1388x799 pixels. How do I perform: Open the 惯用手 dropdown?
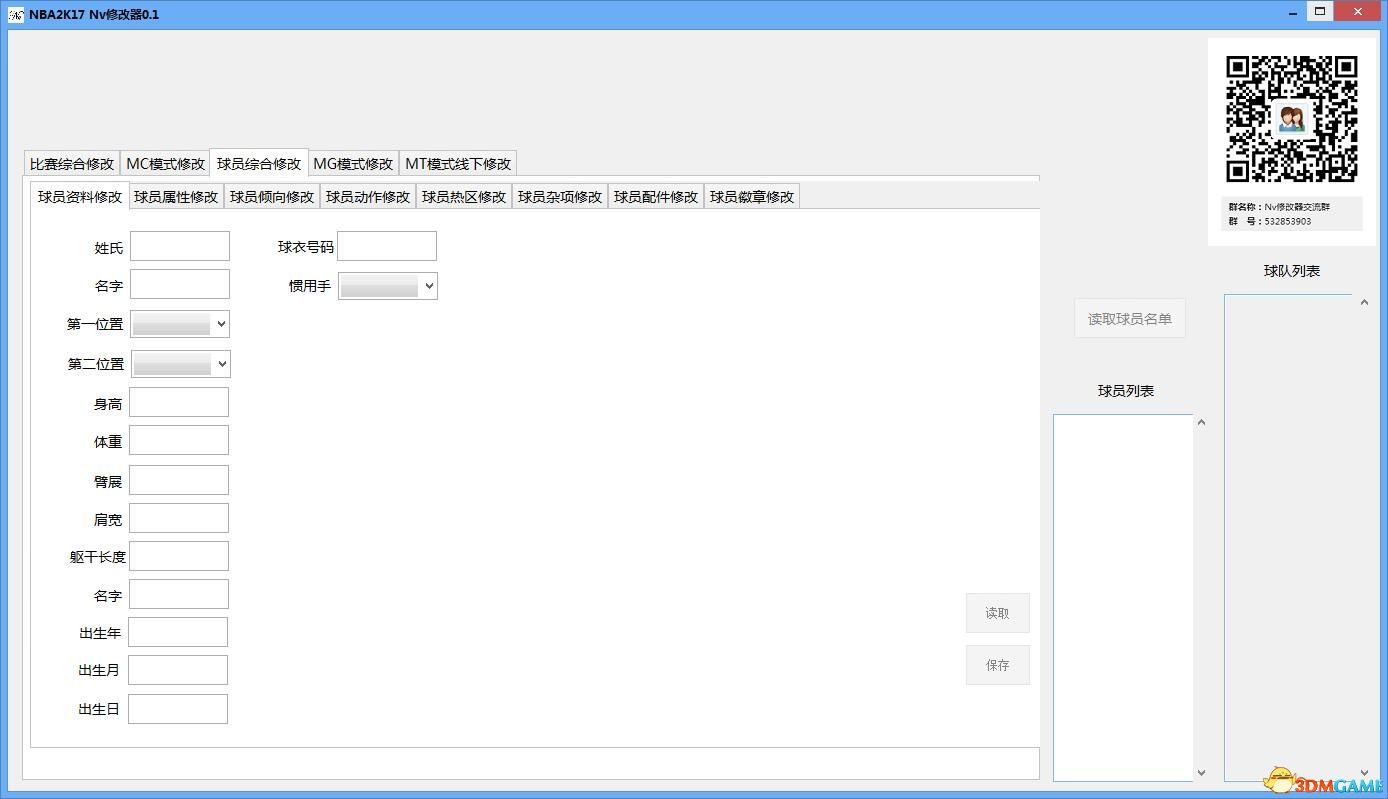tap(388, 286)
